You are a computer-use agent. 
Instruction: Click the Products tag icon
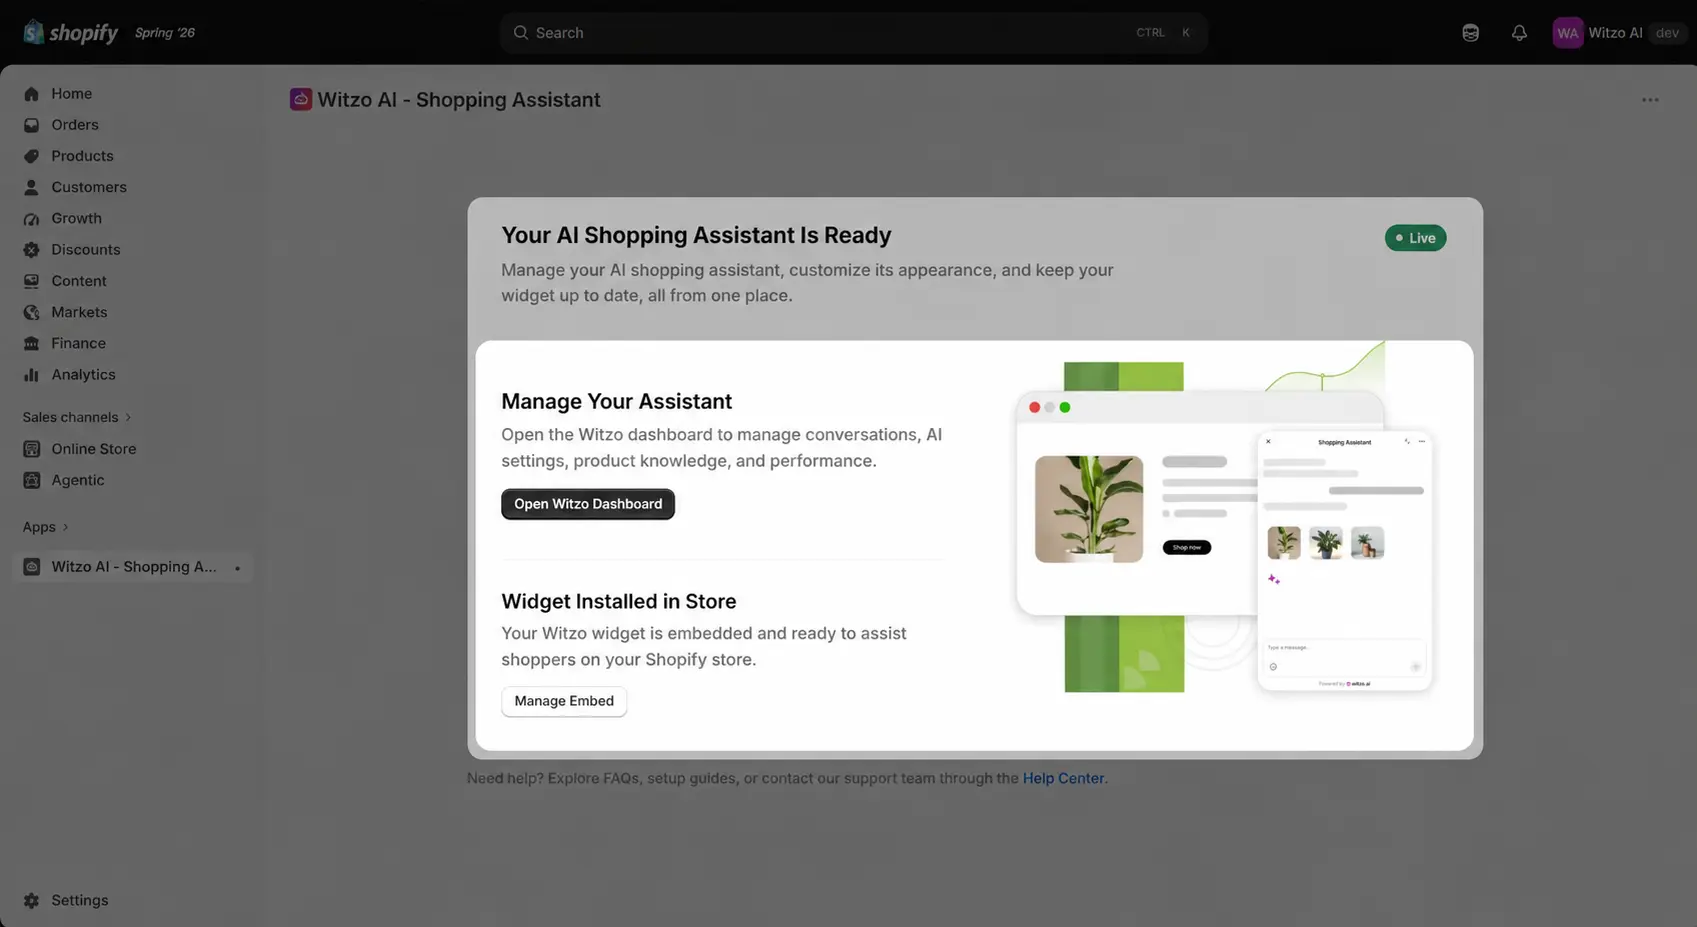click(x=32, y=156)
